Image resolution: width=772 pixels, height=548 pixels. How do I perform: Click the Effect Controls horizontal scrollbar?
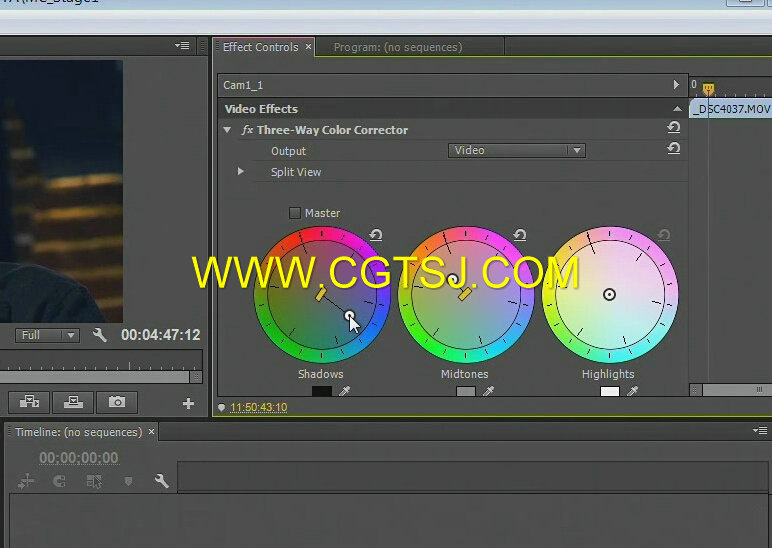pyautogui.click(x=737, y=390)
